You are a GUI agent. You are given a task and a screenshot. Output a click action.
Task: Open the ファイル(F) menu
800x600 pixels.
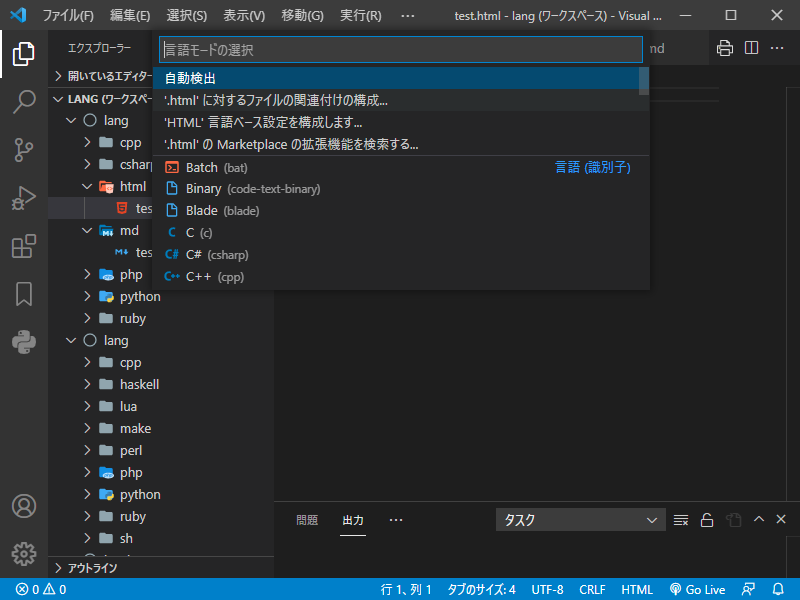point(68,15)
